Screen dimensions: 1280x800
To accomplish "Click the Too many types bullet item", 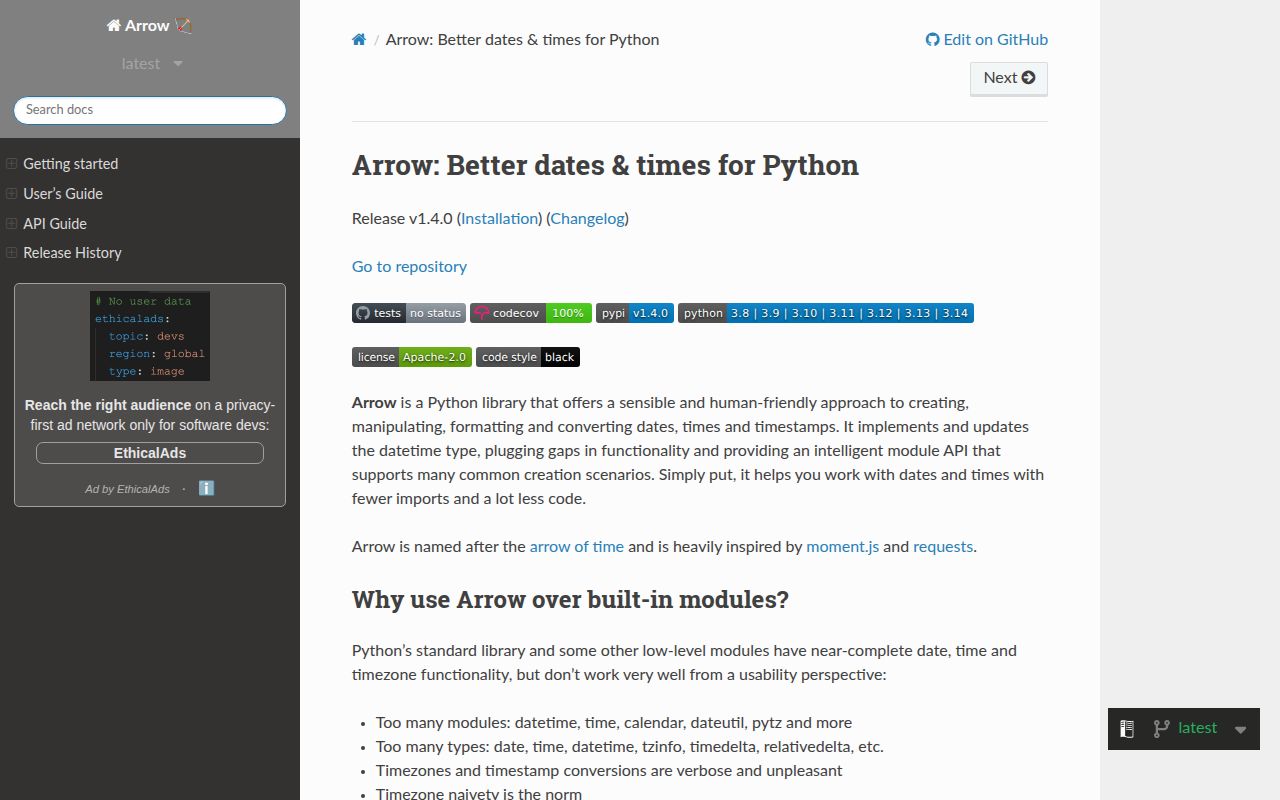I will coord(630,747).
